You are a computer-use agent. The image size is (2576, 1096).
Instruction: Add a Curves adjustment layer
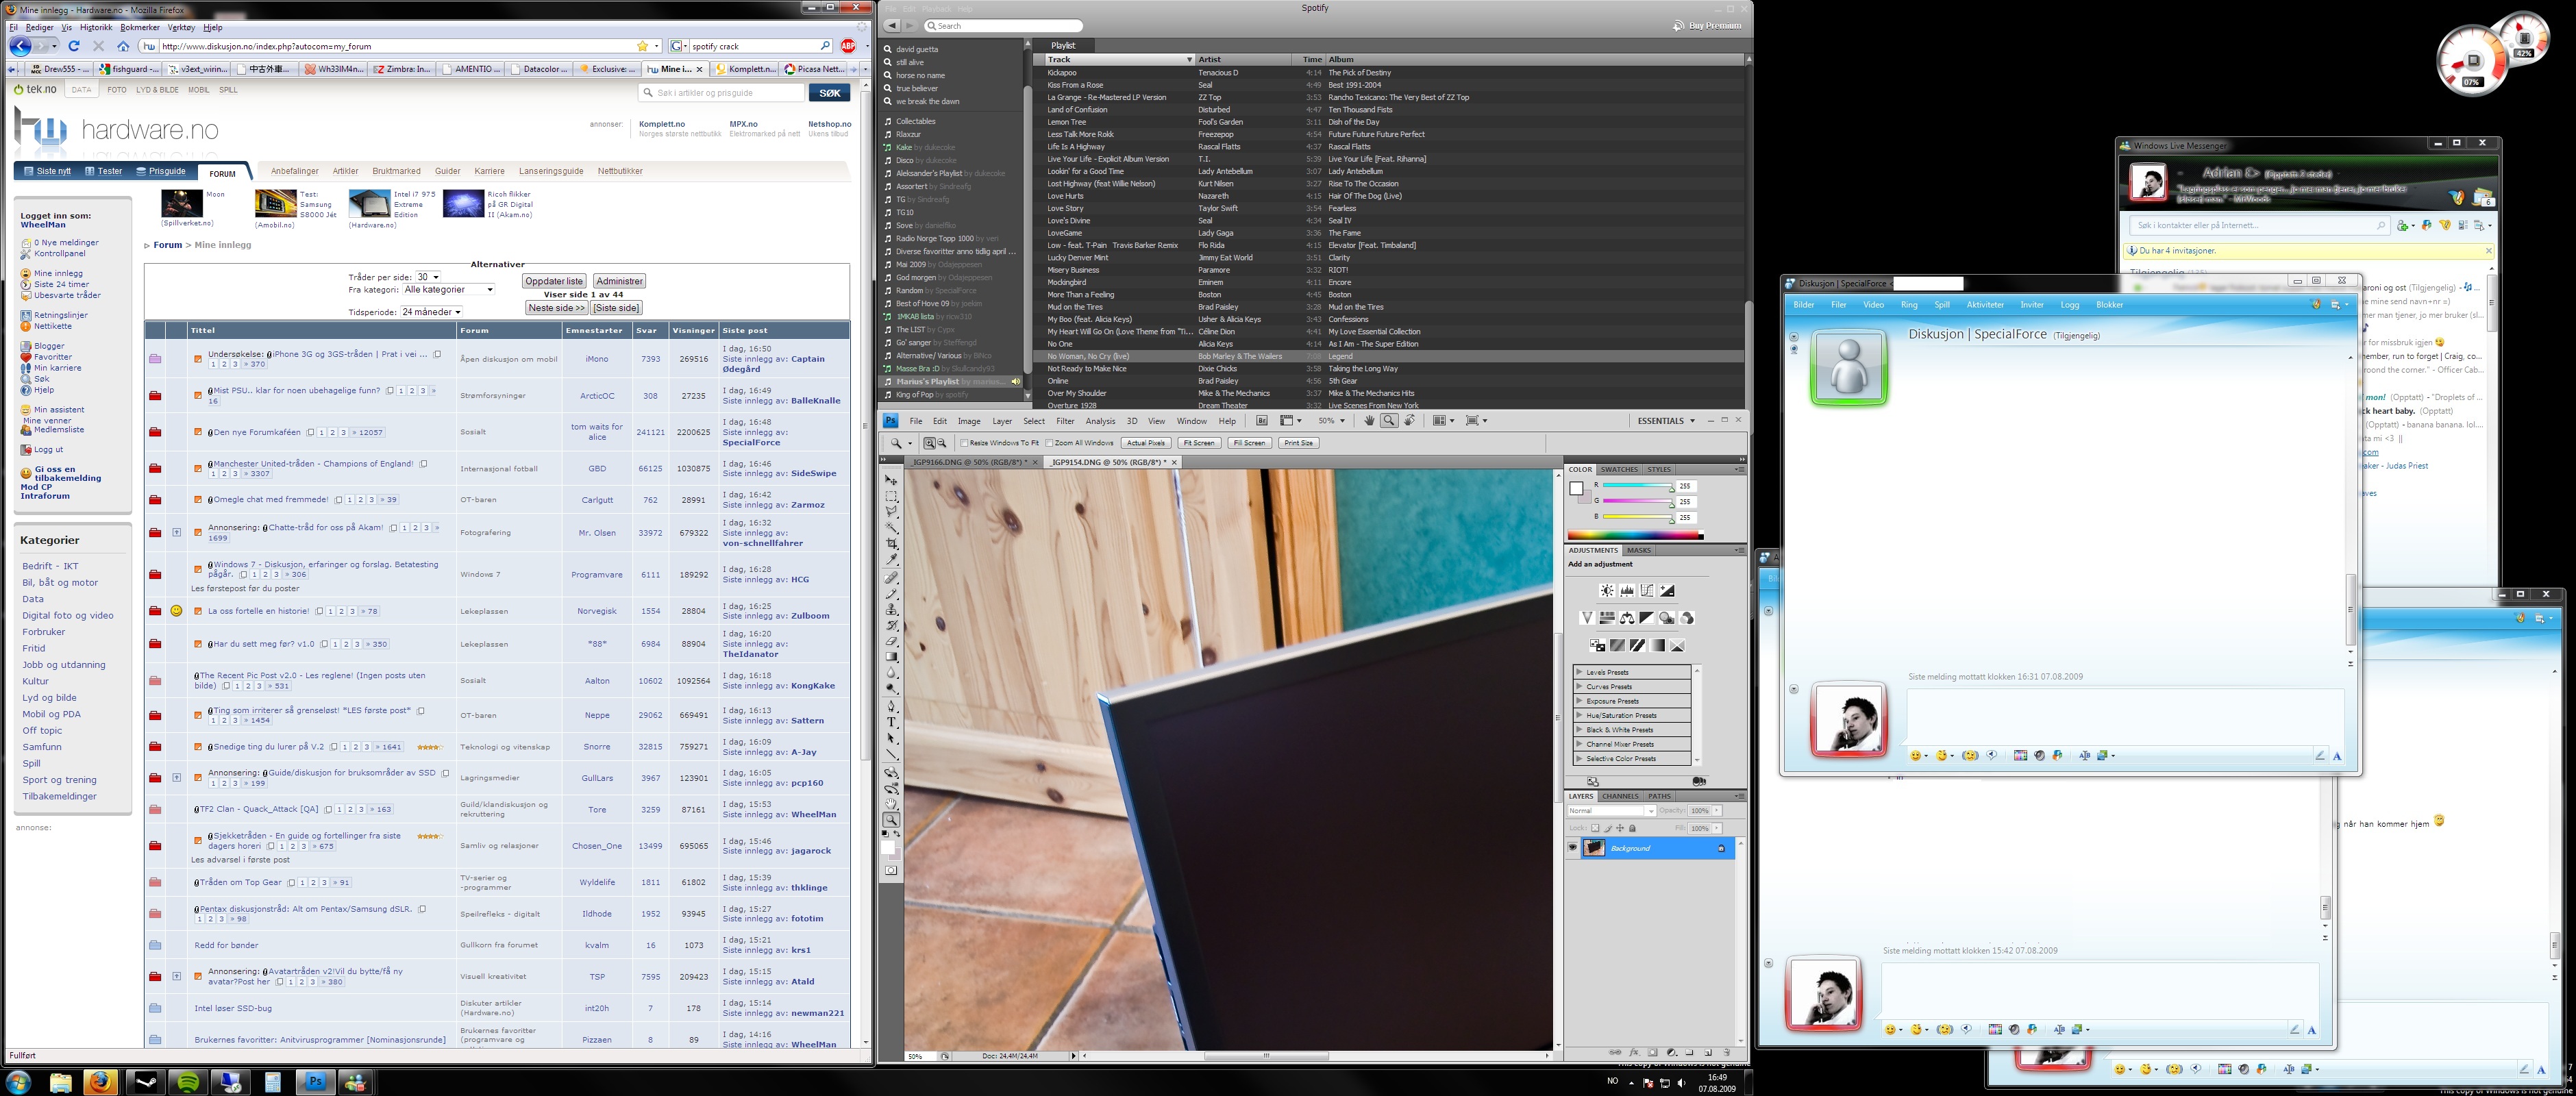point(1647,591)
